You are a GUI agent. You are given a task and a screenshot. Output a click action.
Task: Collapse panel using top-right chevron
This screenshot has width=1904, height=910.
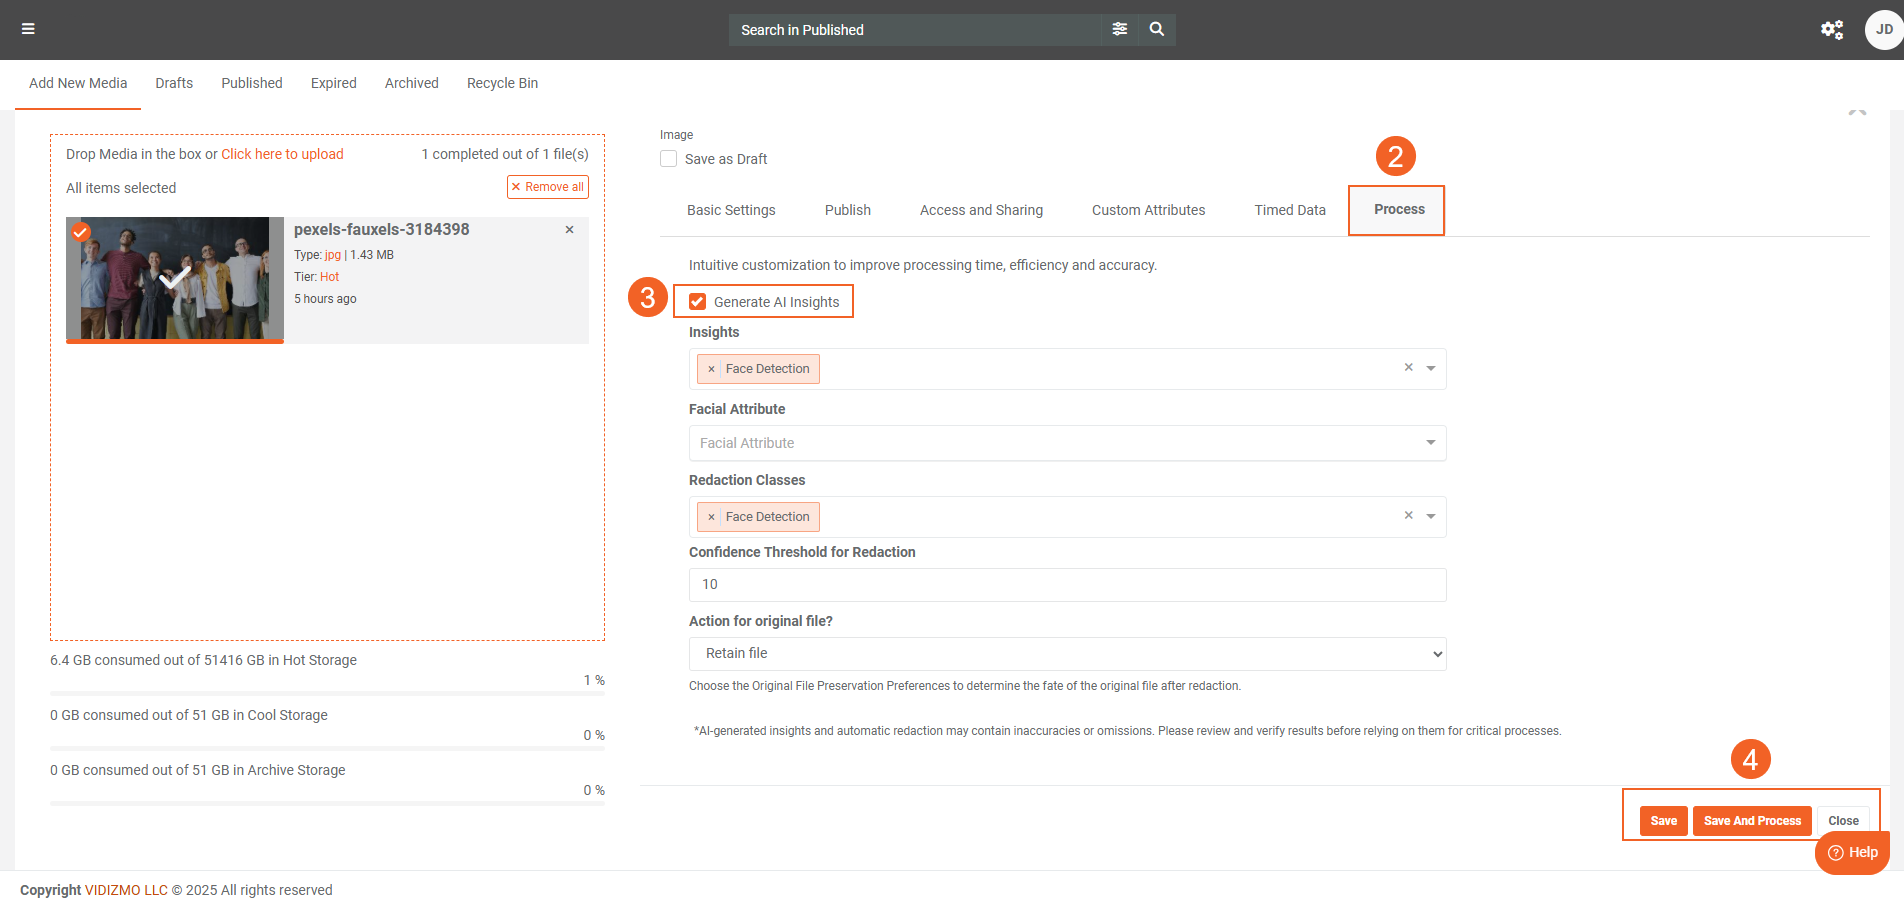tap(1857, 113)
